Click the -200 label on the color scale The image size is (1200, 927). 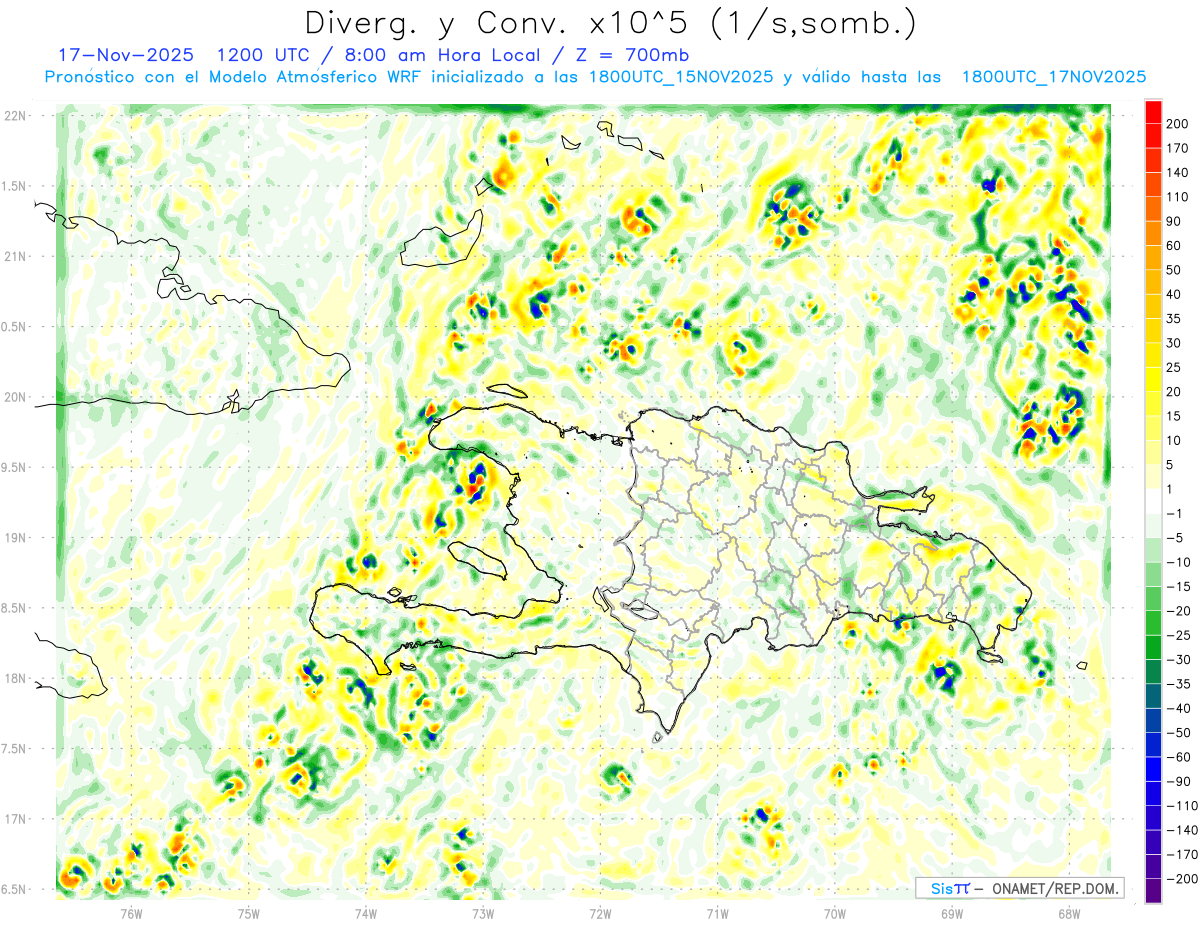click(x=1177, y=879)
